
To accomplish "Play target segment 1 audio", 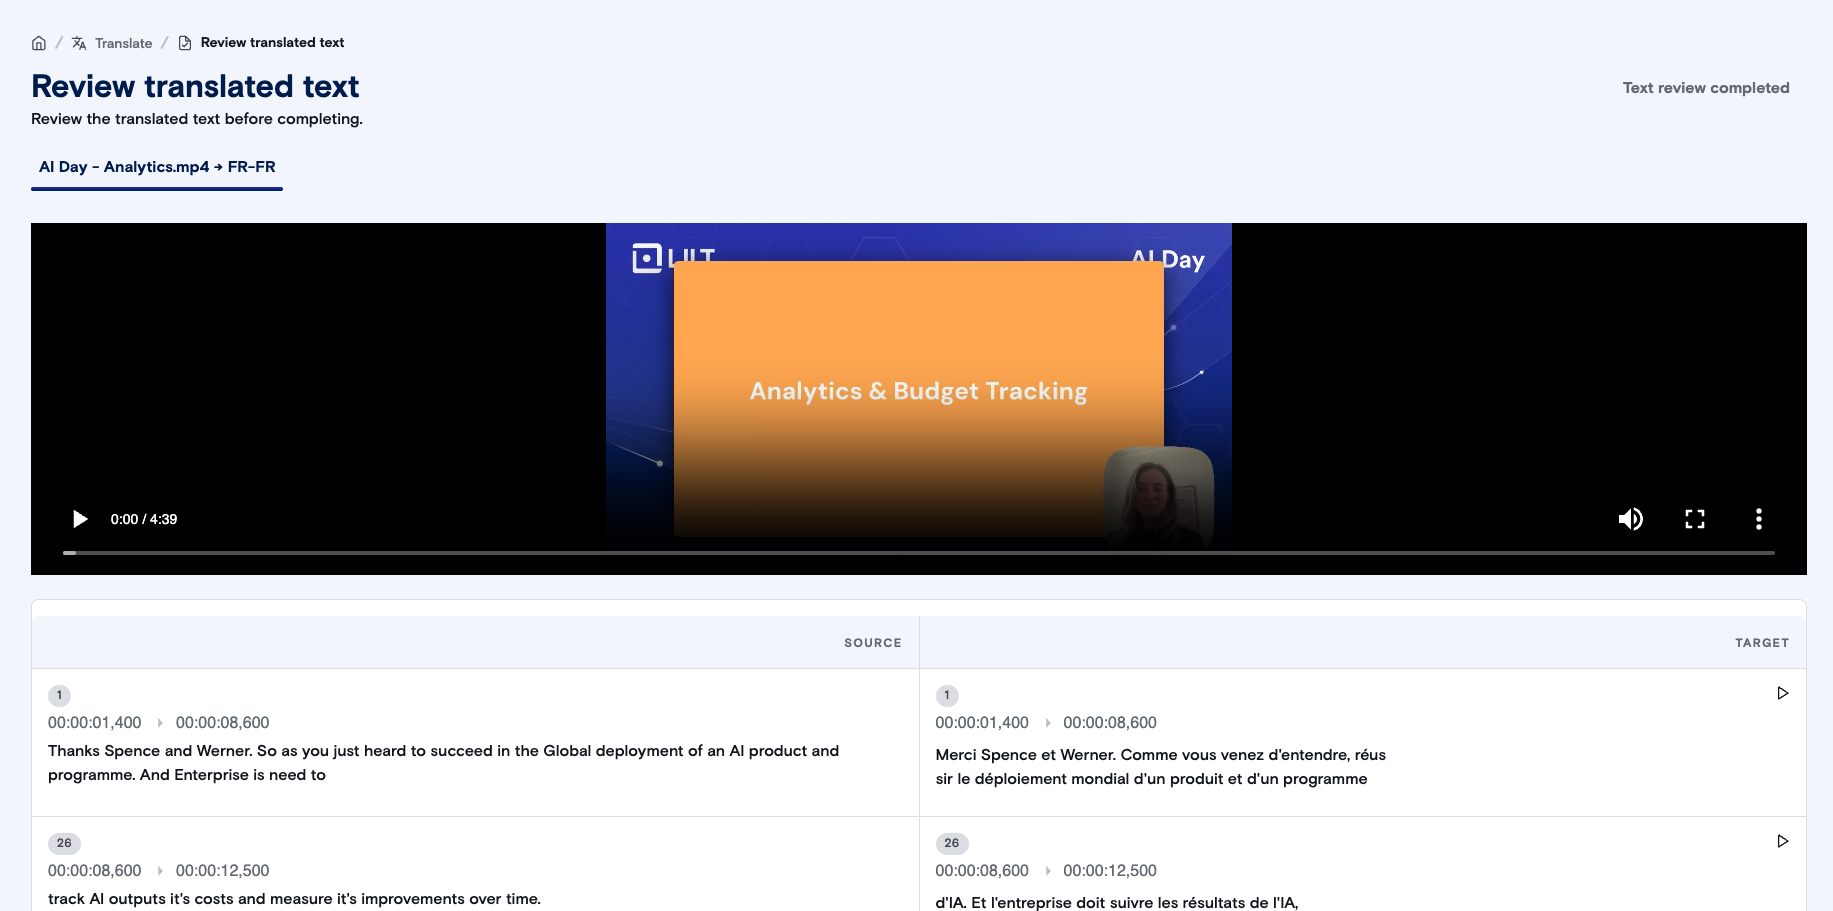I will (1782, 693).
